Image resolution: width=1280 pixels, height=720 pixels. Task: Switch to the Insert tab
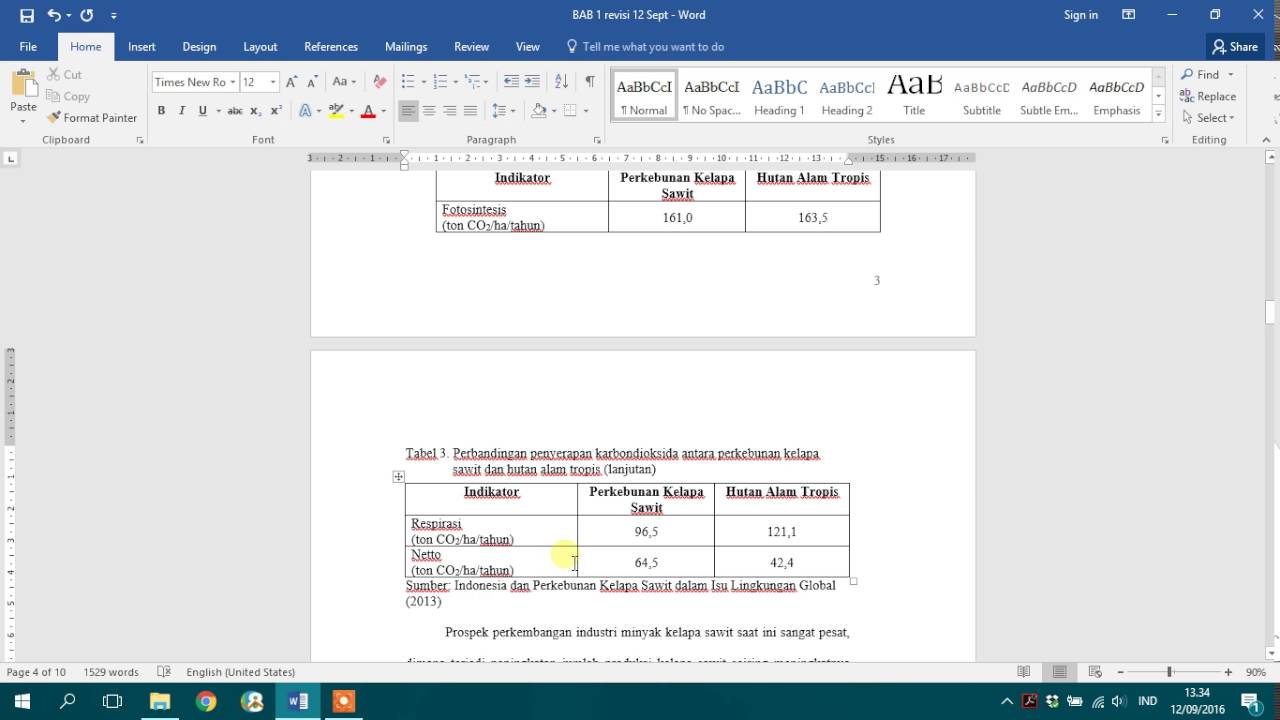[141, 47]
